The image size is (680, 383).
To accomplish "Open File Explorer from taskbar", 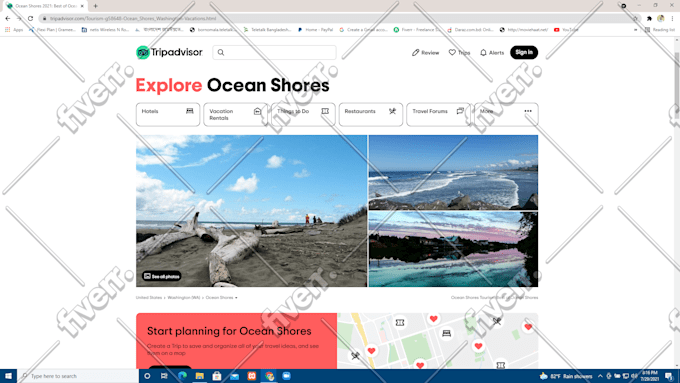I will point(199,376).
